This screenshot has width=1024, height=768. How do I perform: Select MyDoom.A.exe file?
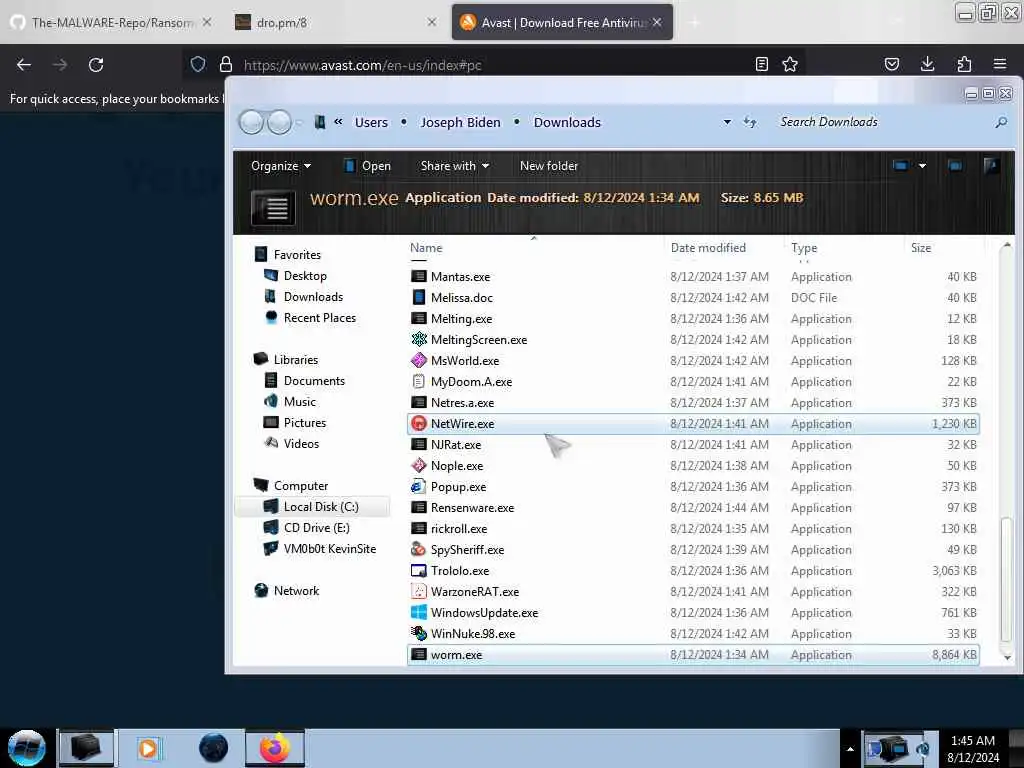coord(693,381)
